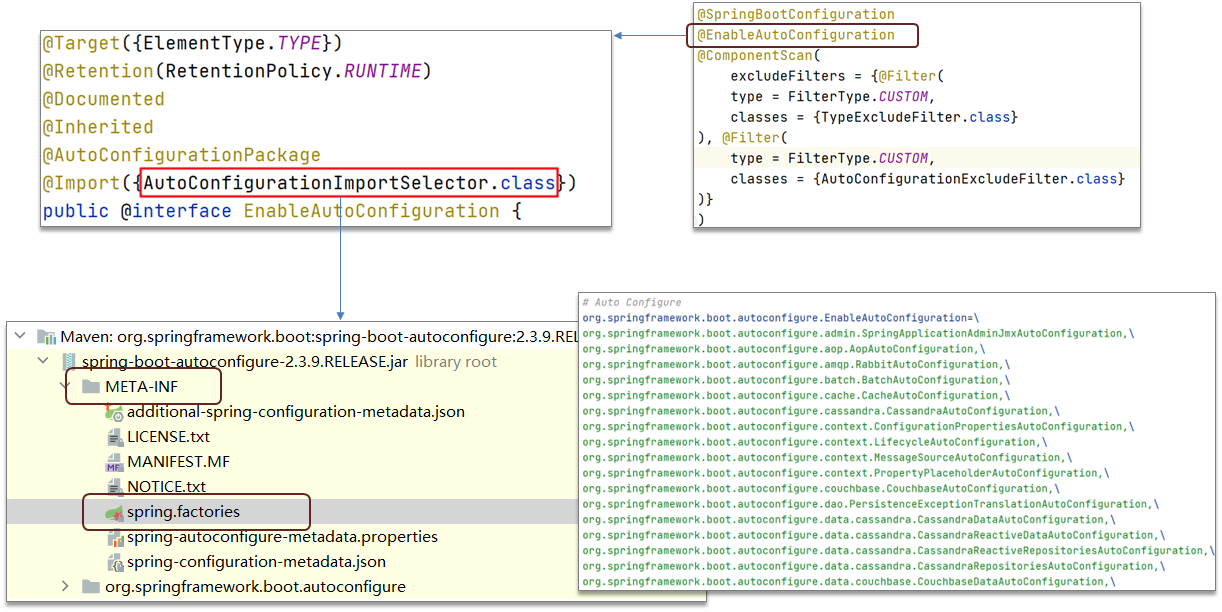
Task: Select NOTICE.txt in the tree
Action: tap(166, 487)
